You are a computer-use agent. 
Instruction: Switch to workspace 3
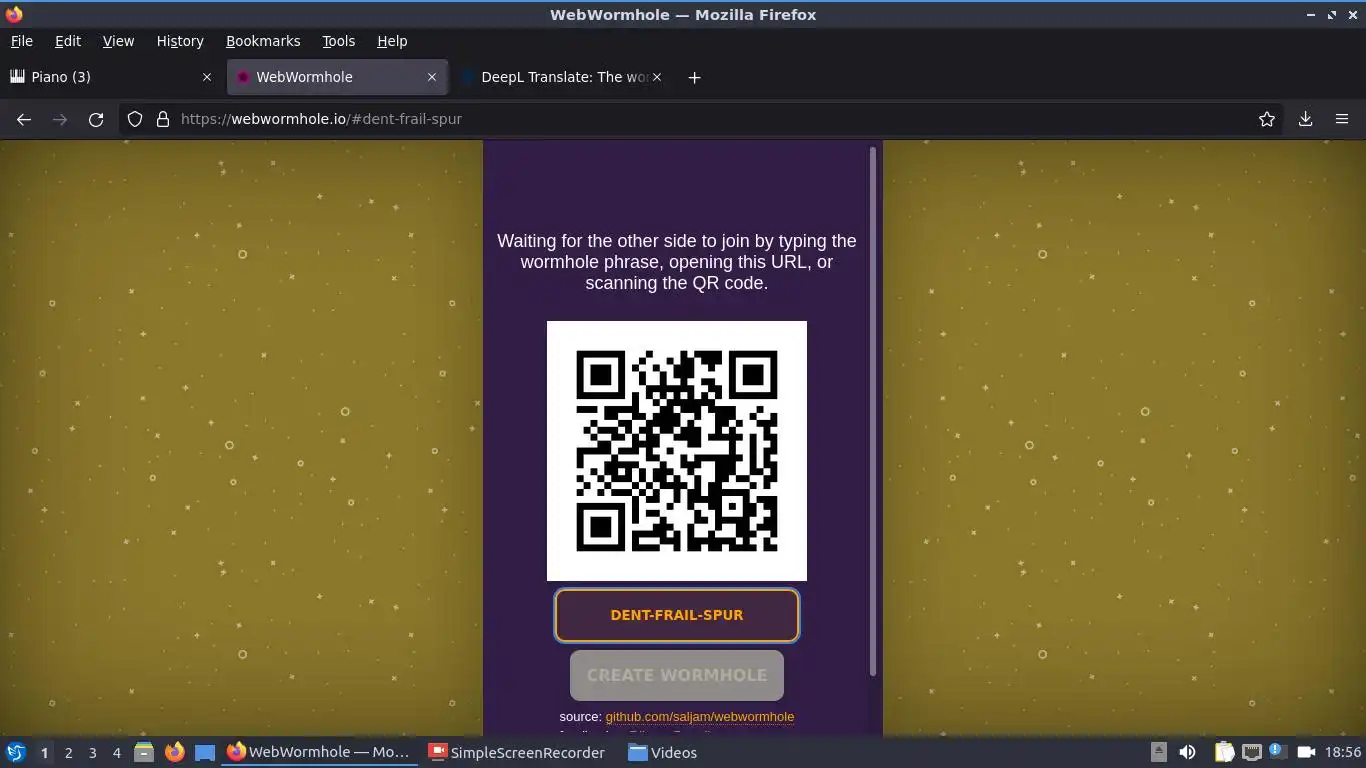pyautogui.click(x=92, y=753)
